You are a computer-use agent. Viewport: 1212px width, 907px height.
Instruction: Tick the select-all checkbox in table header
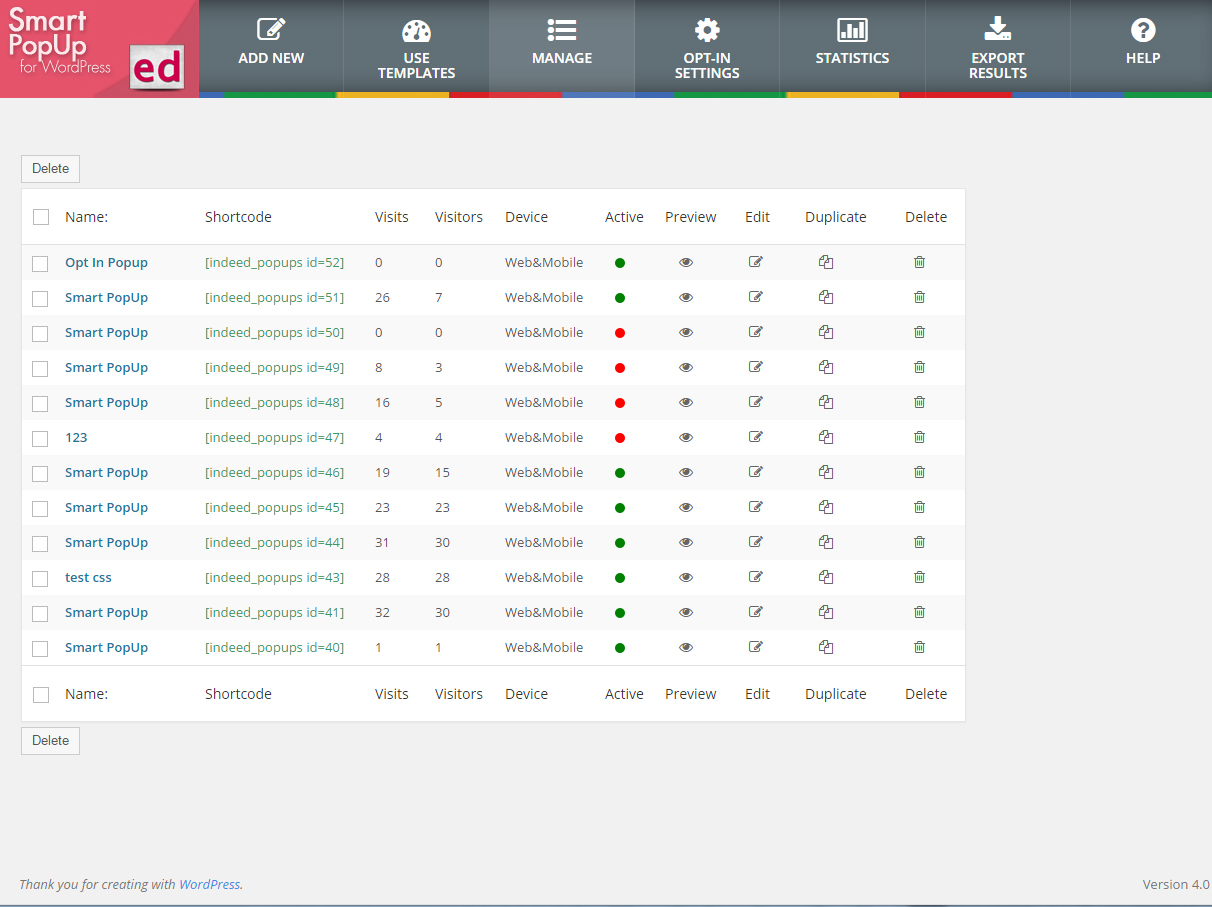[x=41, y=218]
